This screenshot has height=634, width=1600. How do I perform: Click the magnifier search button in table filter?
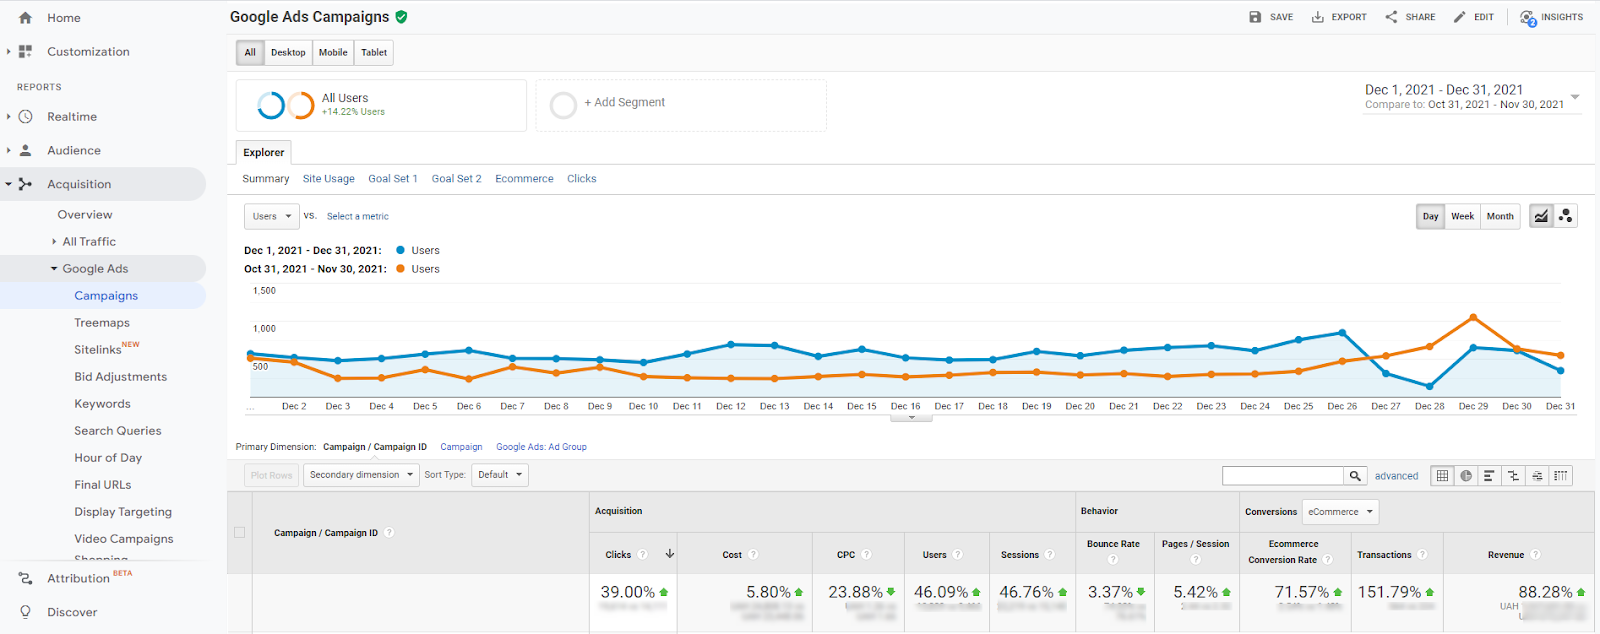[1355, 476]
